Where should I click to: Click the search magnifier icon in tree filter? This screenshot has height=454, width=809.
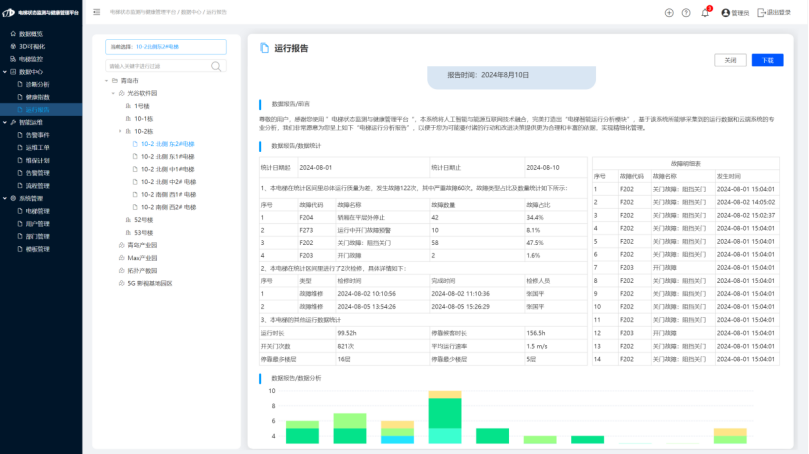pyautogui.click(x=216, y=66)
